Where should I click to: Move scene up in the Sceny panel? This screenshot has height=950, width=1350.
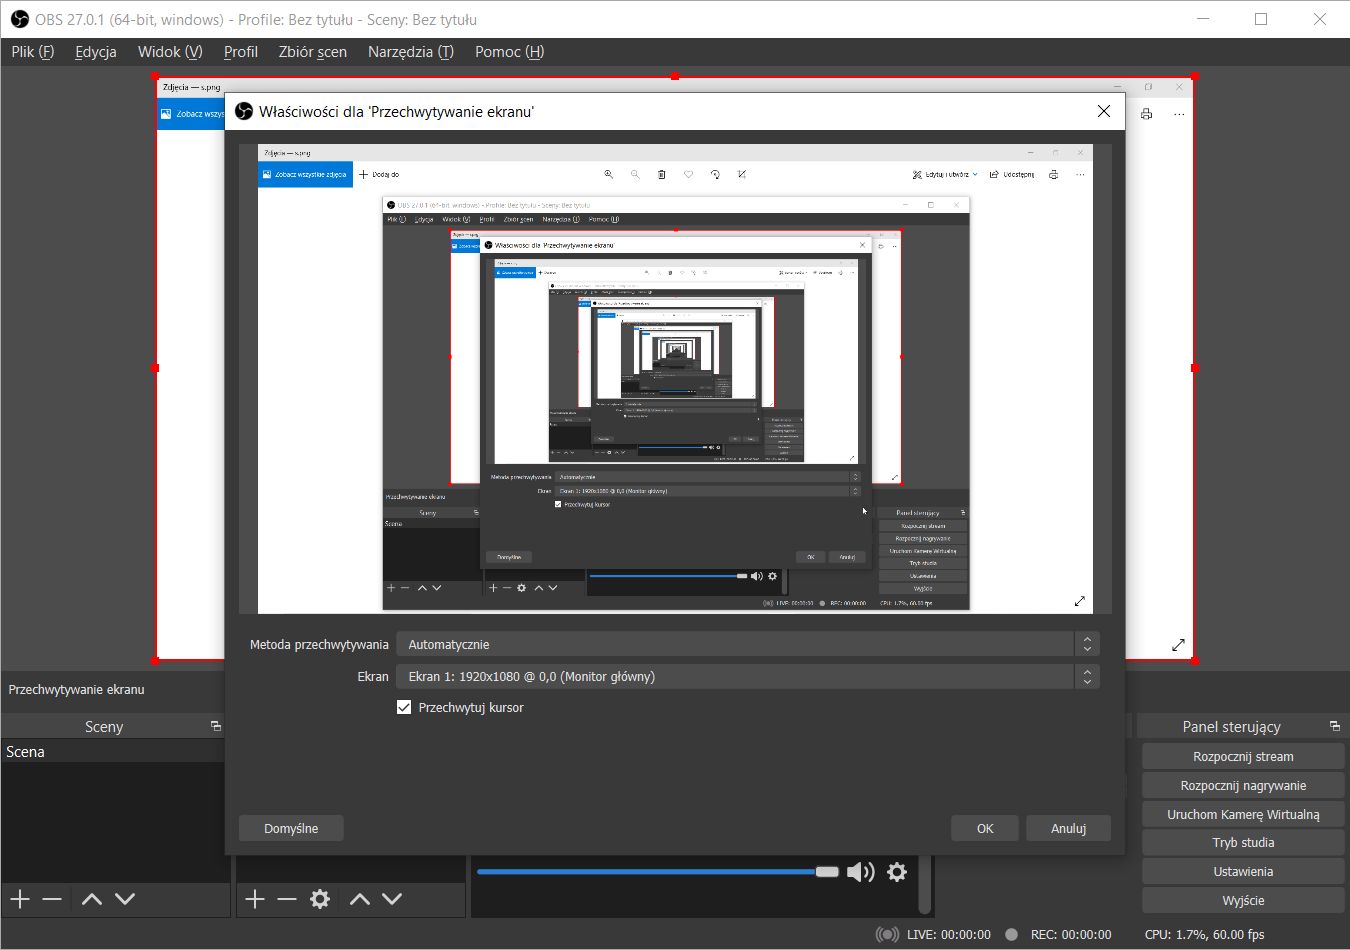point(92,899)
